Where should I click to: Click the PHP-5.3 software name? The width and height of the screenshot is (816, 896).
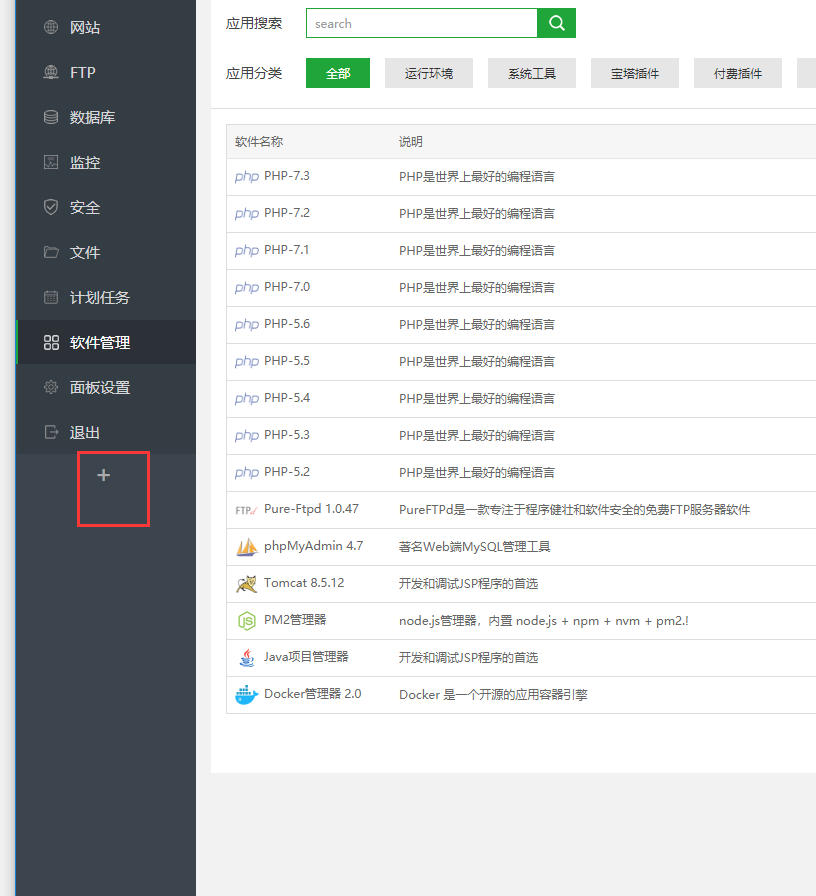[287, 435]
